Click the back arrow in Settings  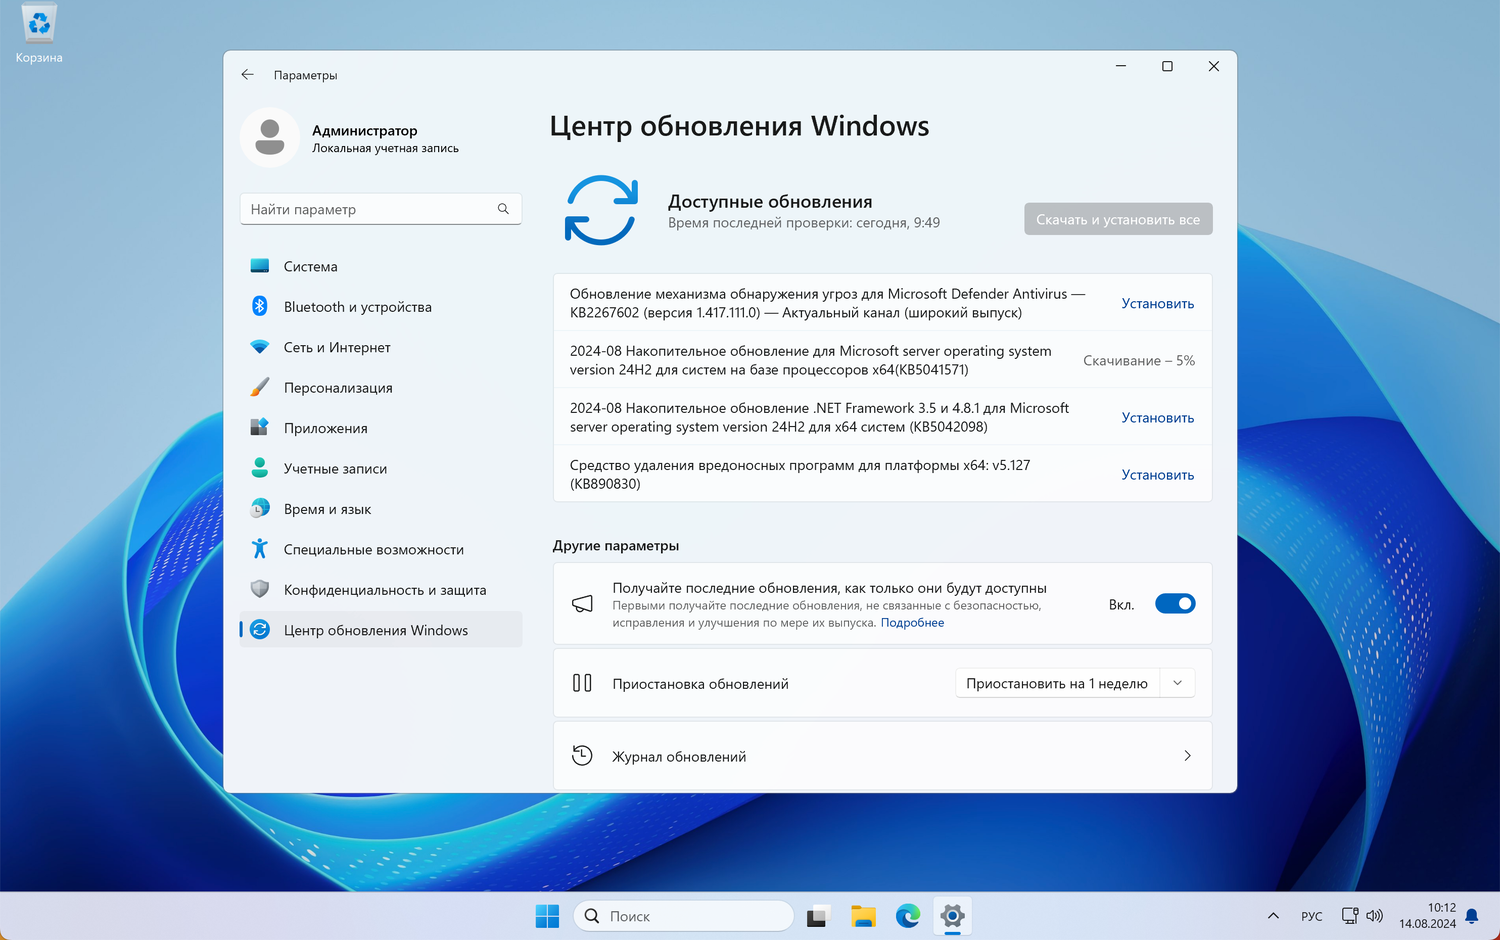(247, 75)
